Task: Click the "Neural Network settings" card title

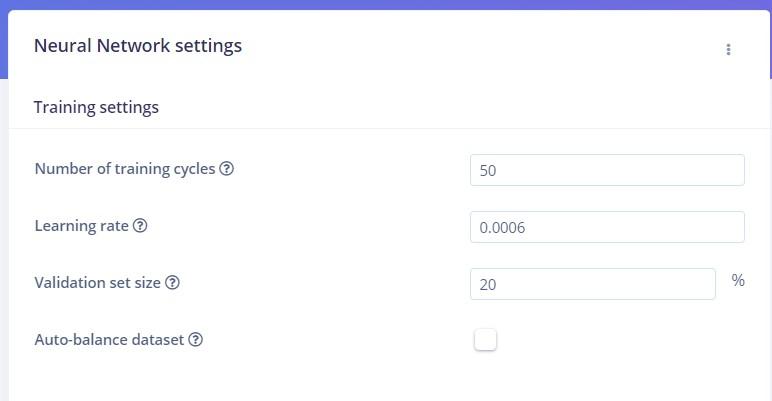Action: coord(138,46)
